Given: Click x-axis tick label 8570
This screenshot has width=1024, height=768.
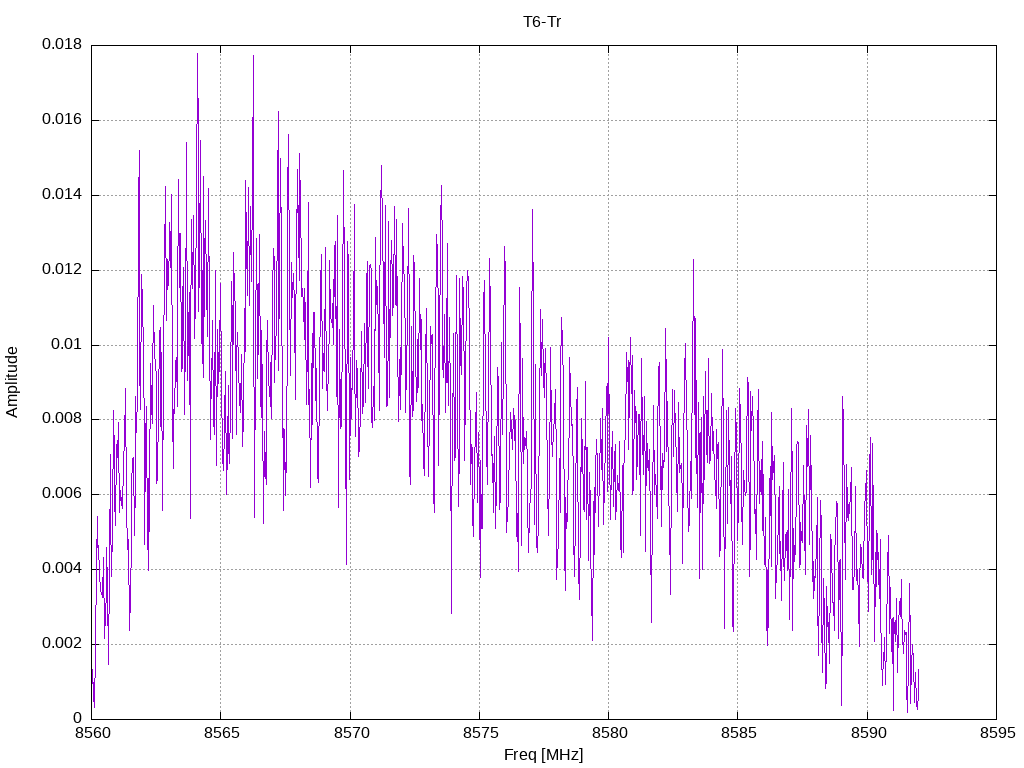Looking at the screenshot, I should pyautogui.click(x=351, y=733).
